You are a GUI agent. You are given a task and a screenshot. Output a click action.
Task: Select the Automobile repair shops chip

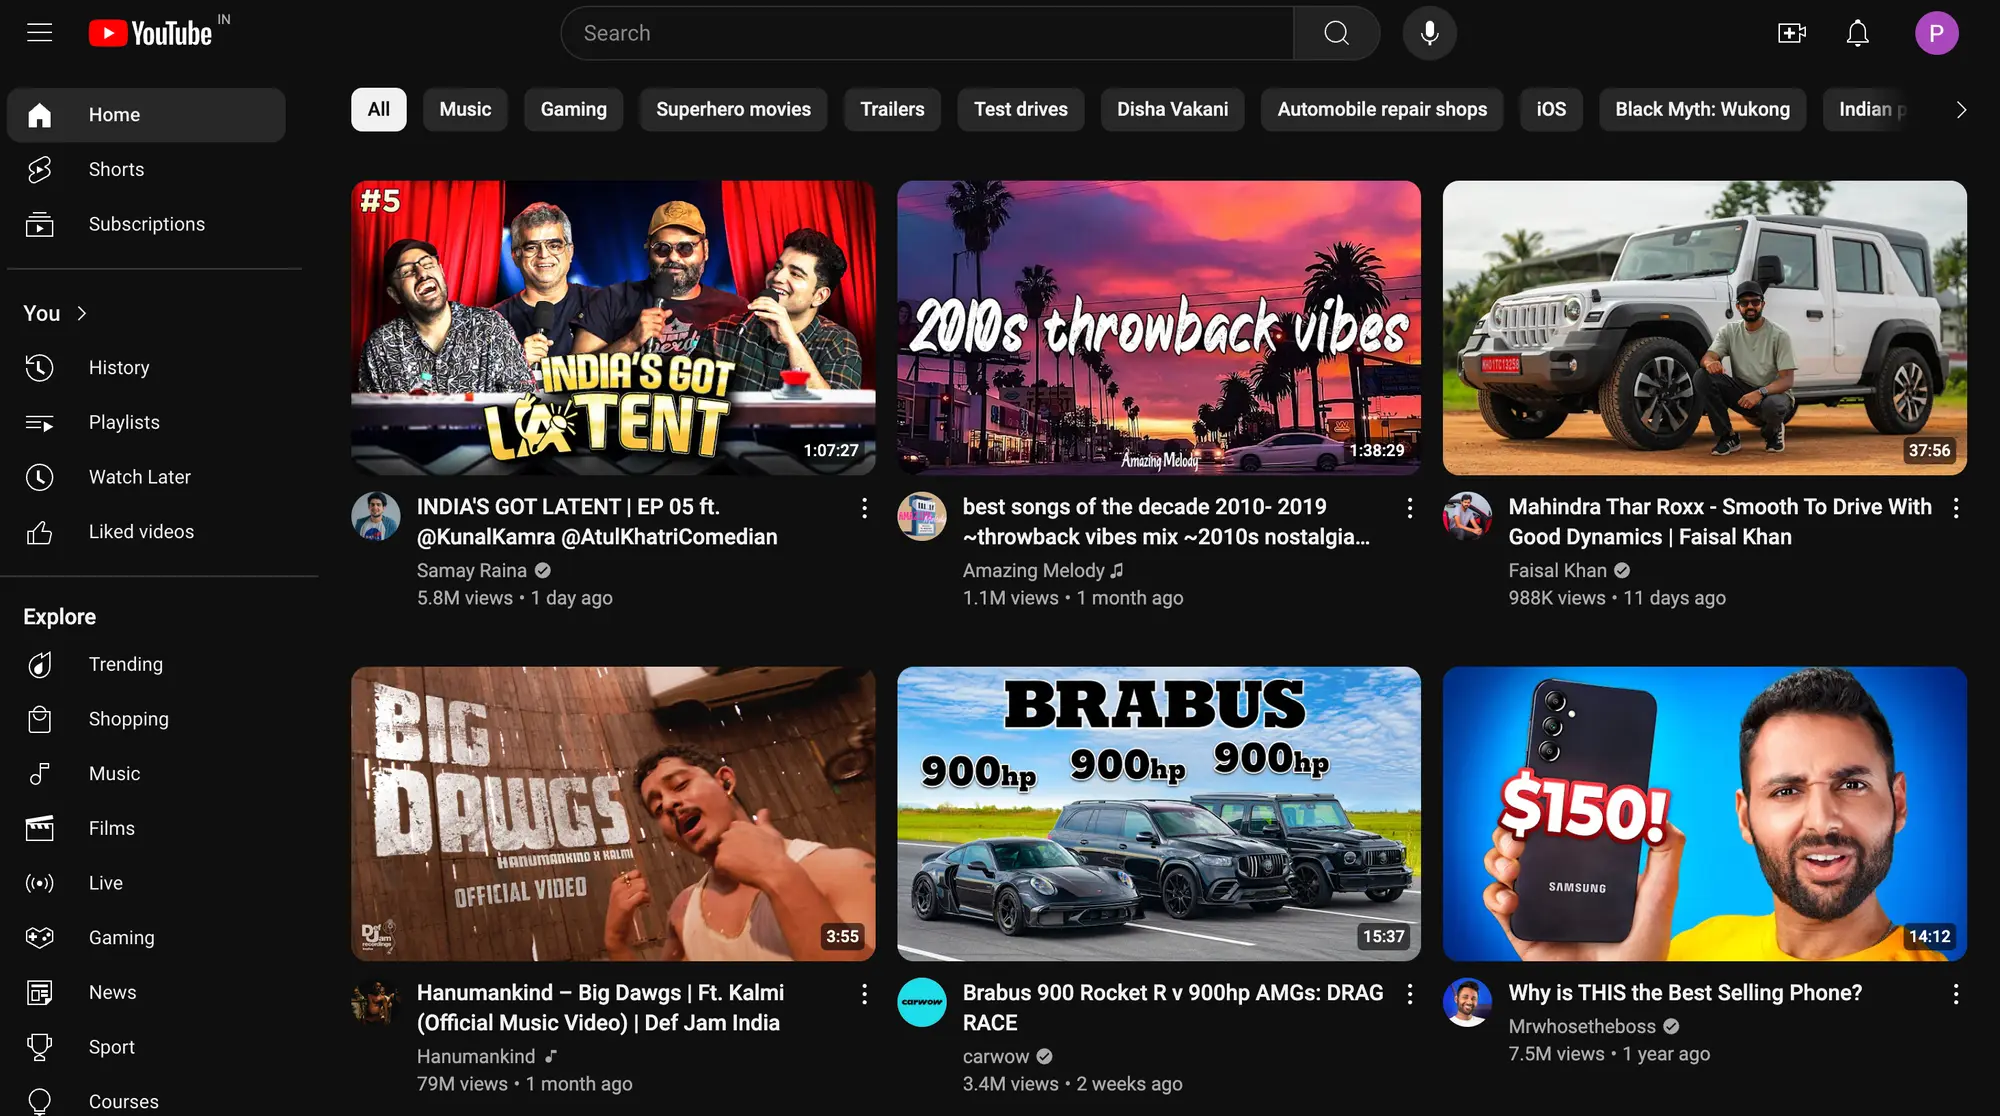point(1382,109)
